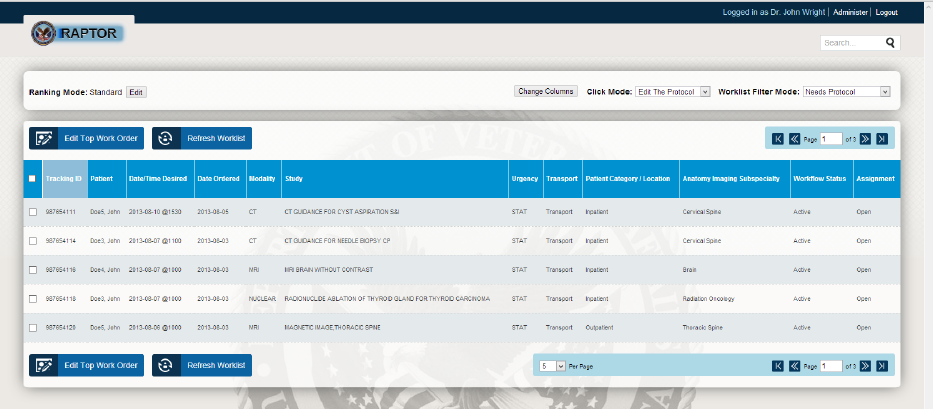Viewport: 933px width, 409px height.
Task: Open the Click Mode dropdown
Action: tap(672, 92)
